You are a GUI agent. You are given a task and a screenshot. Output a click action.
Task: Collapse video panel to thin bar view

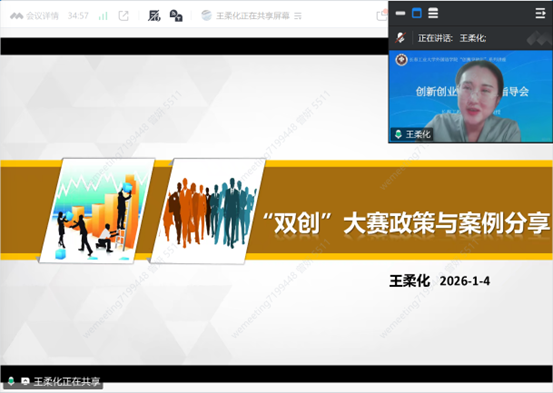click(x=400, y=13)
